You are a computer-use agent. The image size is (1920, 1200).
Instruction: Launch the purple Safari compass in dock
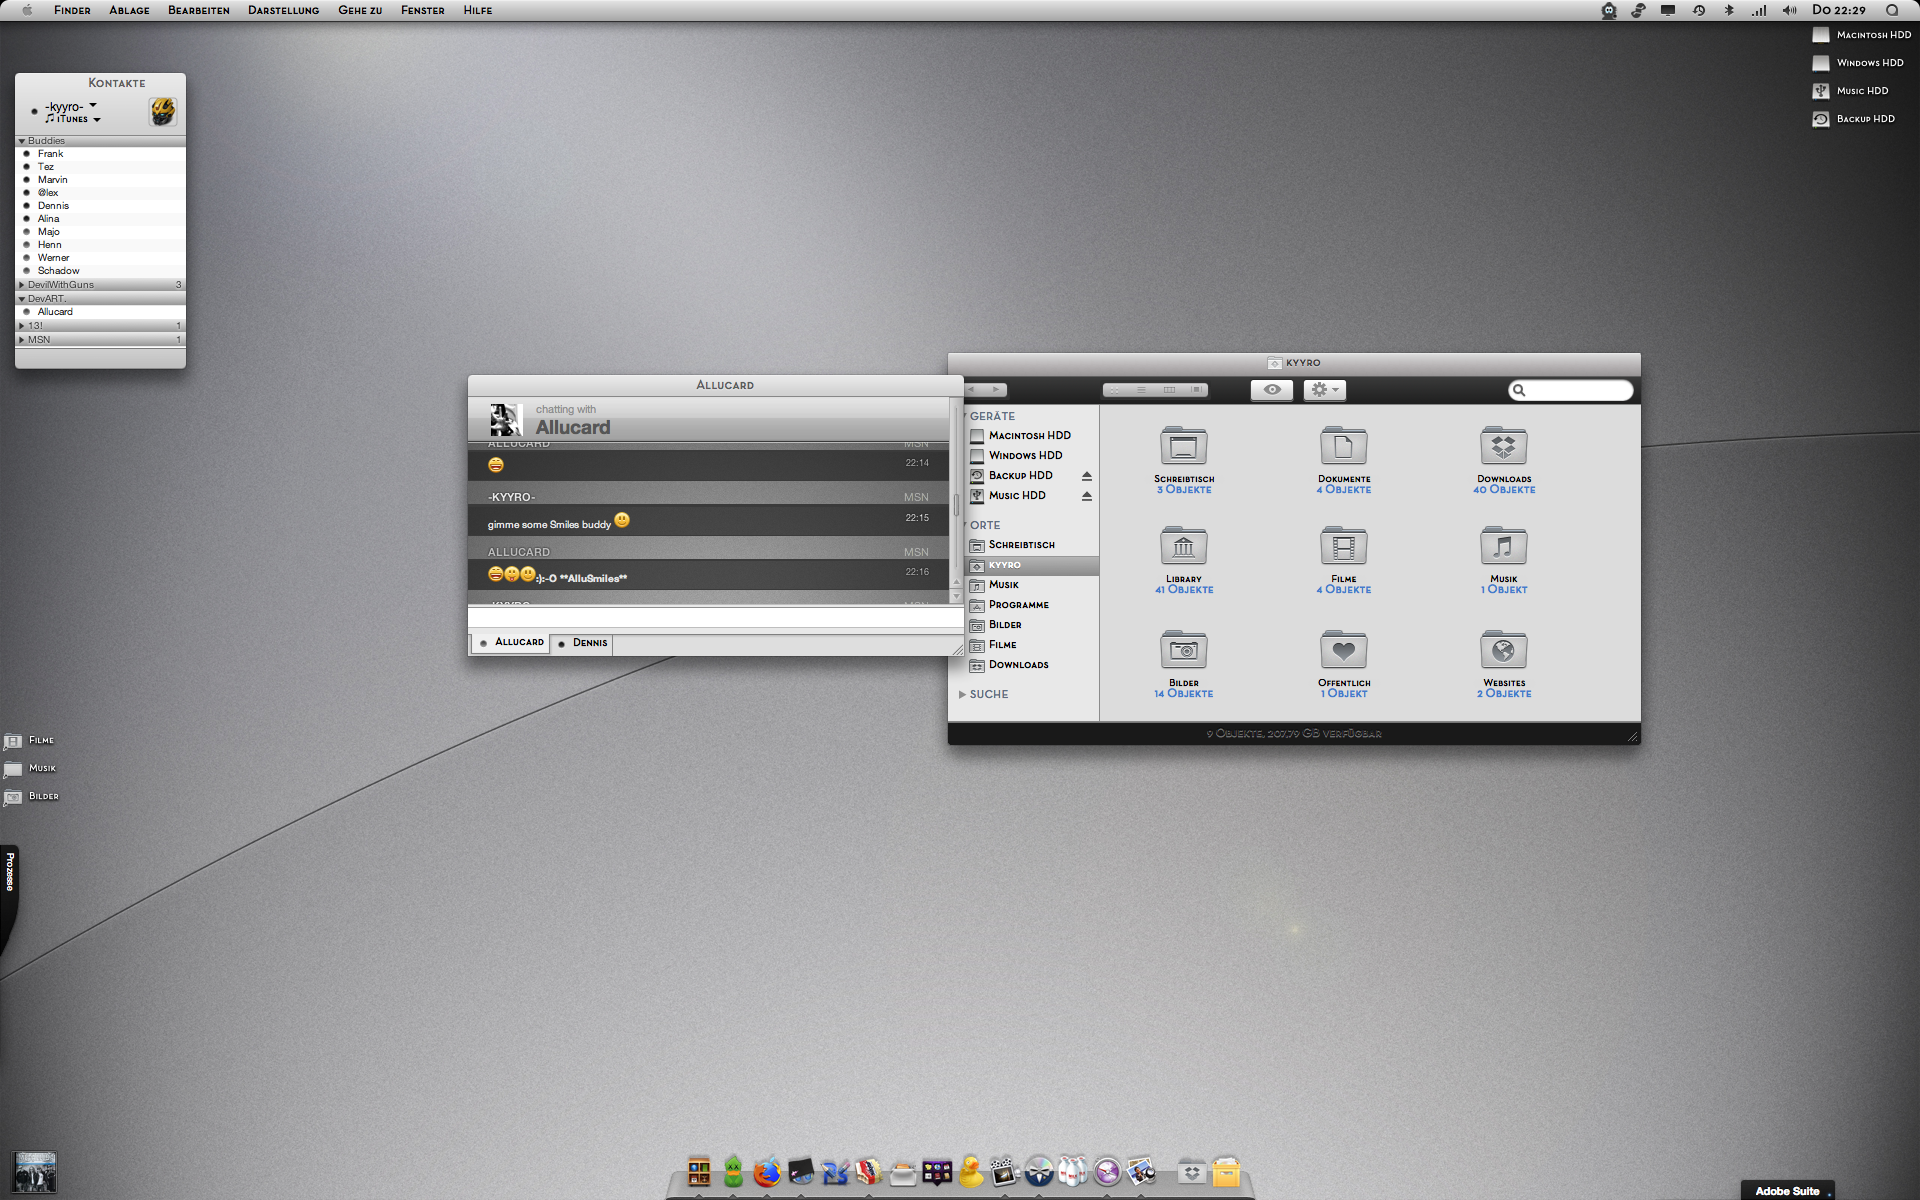click(1107, 1171)
